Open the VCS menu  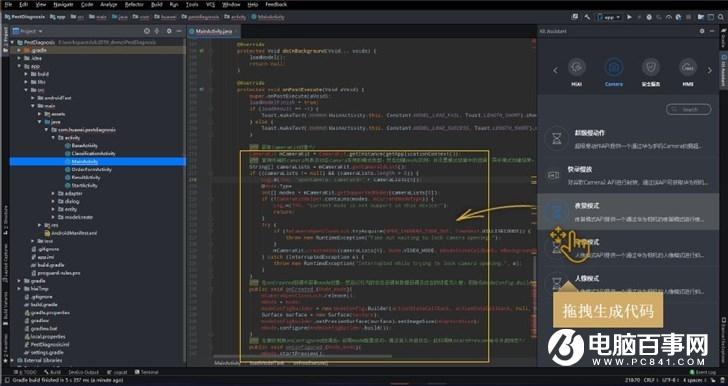click(x=210, y=4)
